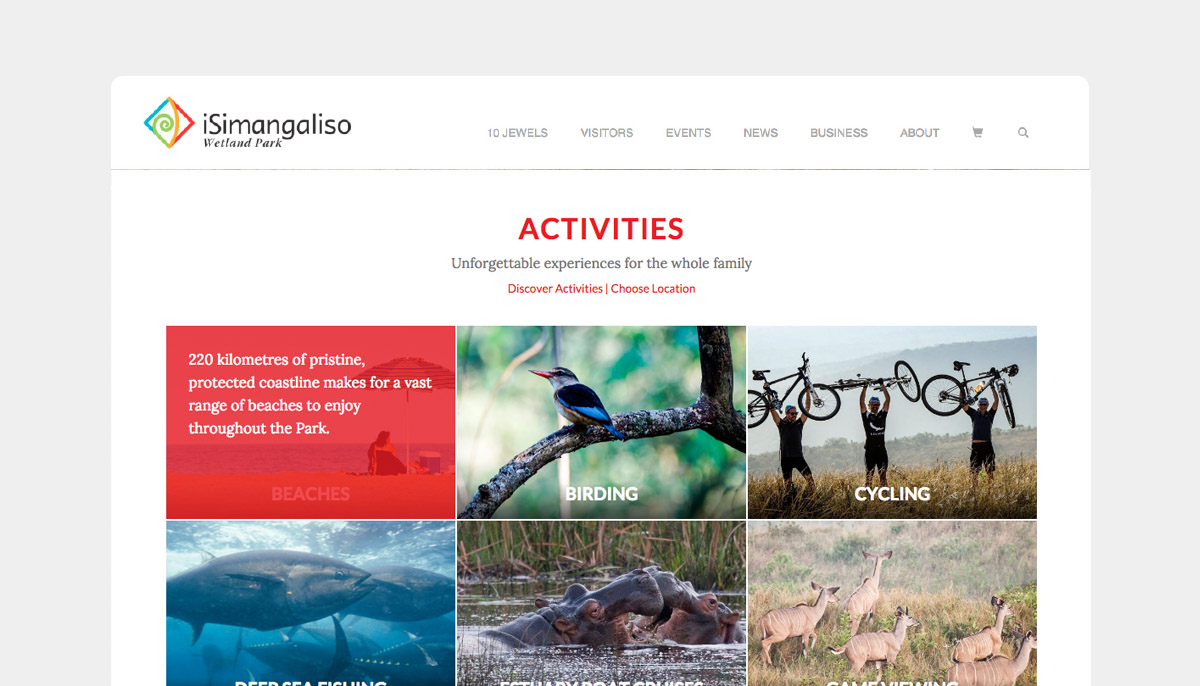Click the search magnifier icon

1023,132
